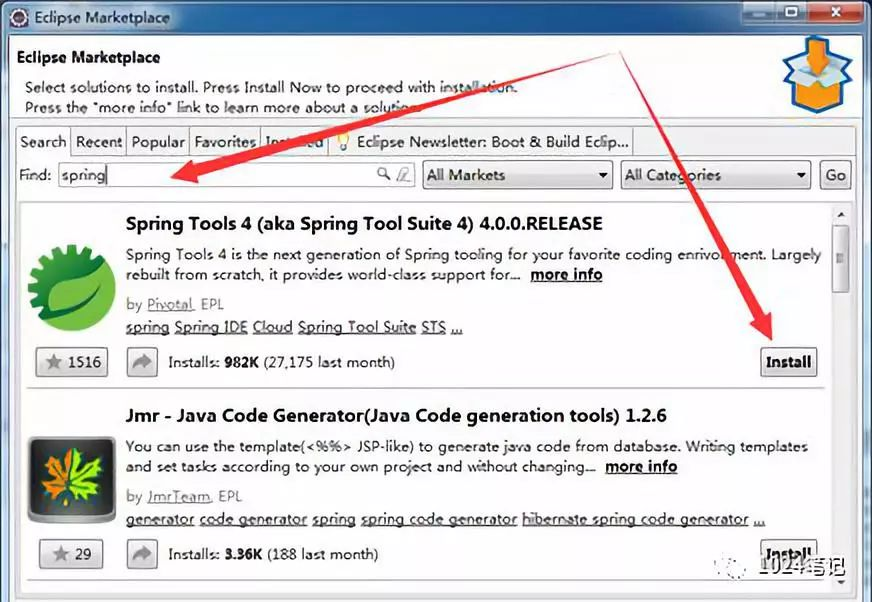Click the Spring Tools 4 leaf logo

pyautogui.click(x=70, y=289)
